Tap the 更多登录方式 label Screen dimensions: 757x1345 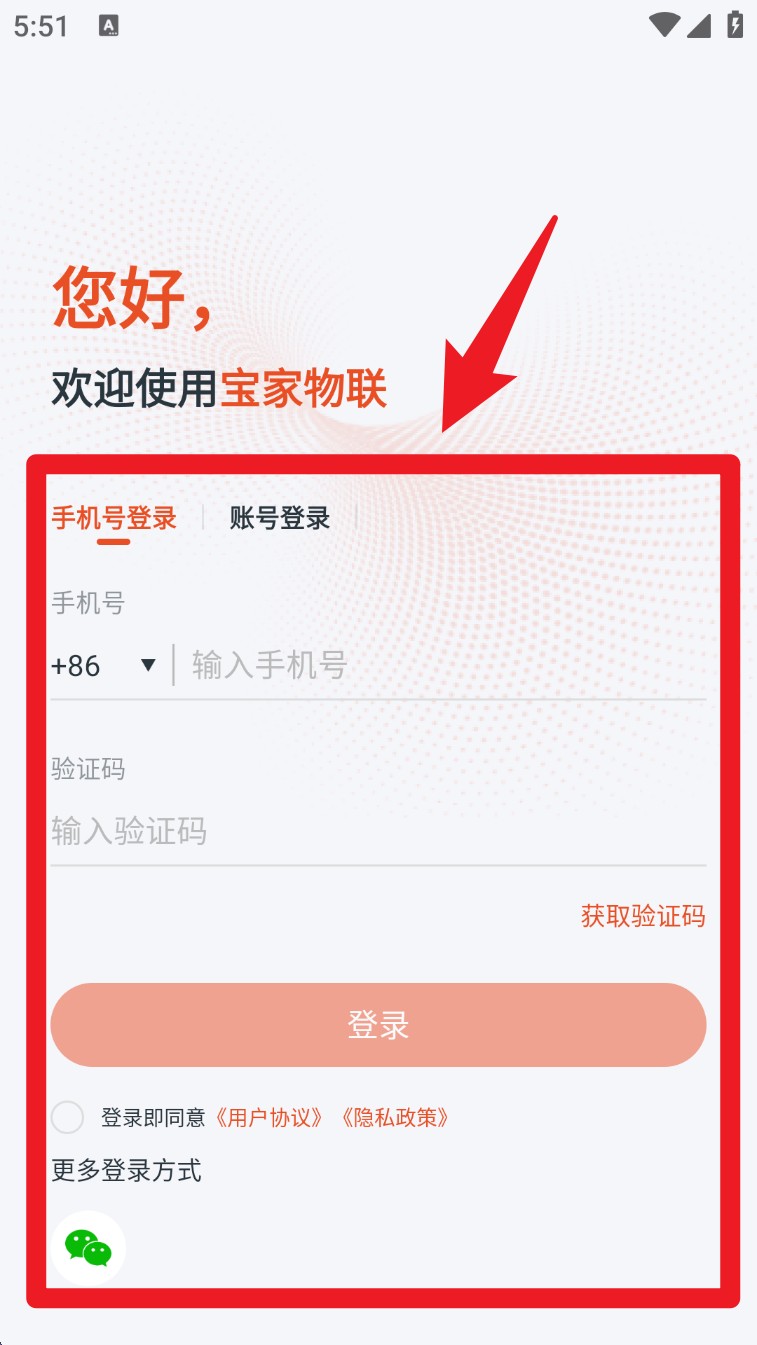point(127,1171)
